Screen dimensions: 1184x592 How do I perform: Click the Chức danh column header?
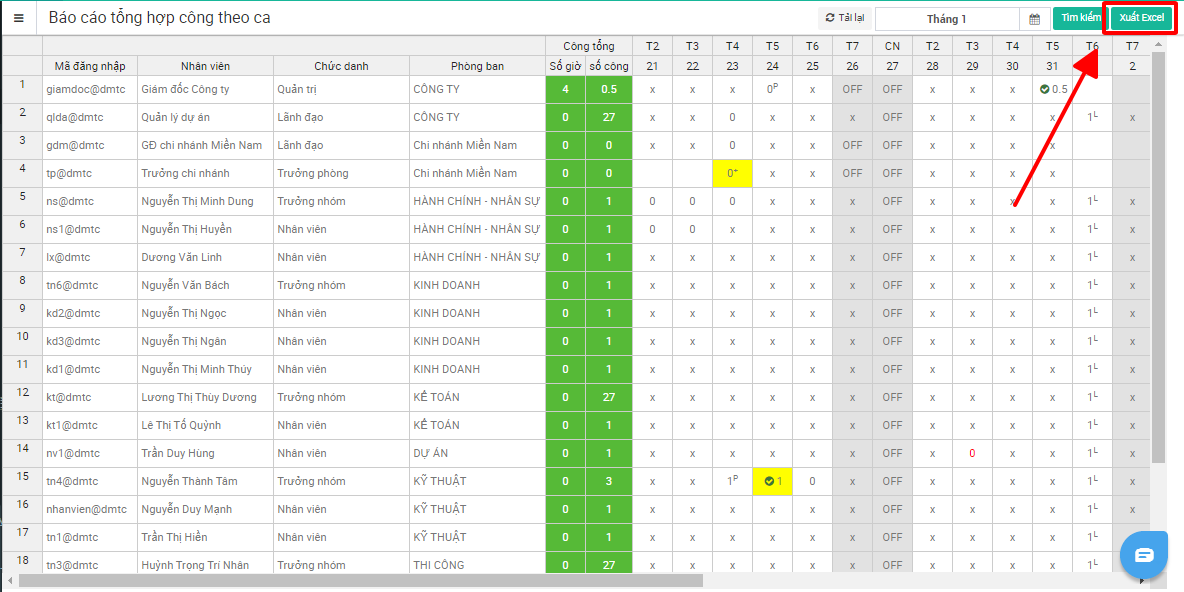pyautogui.click(x=341, y=66)
